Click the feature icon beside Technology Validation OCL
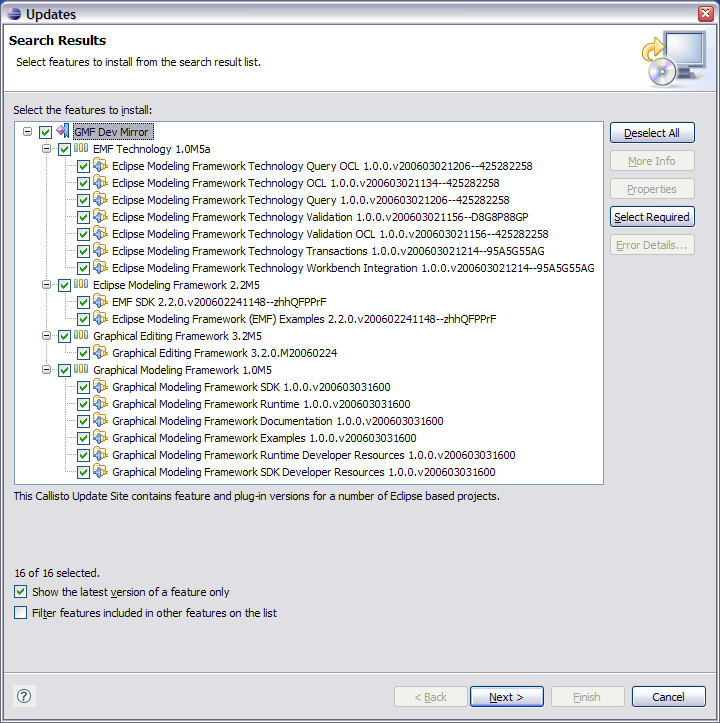Screen dimensions: 720x723 (x=101, y=234)
